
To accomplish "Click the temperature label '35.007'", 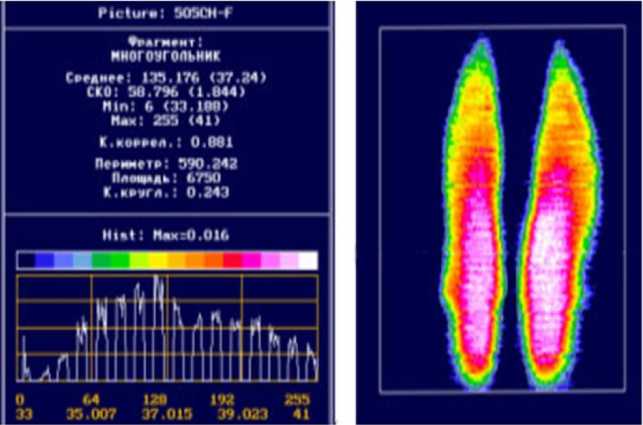I will point(91,414).
